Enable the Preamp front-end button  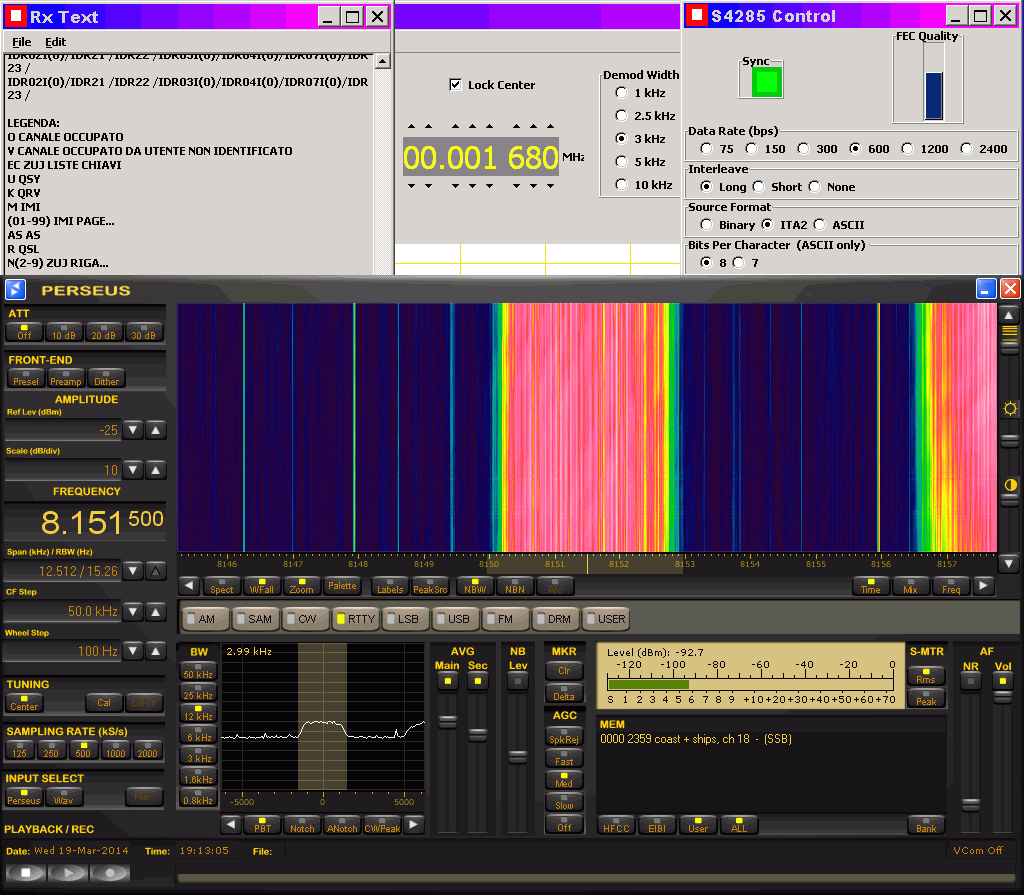66,378
